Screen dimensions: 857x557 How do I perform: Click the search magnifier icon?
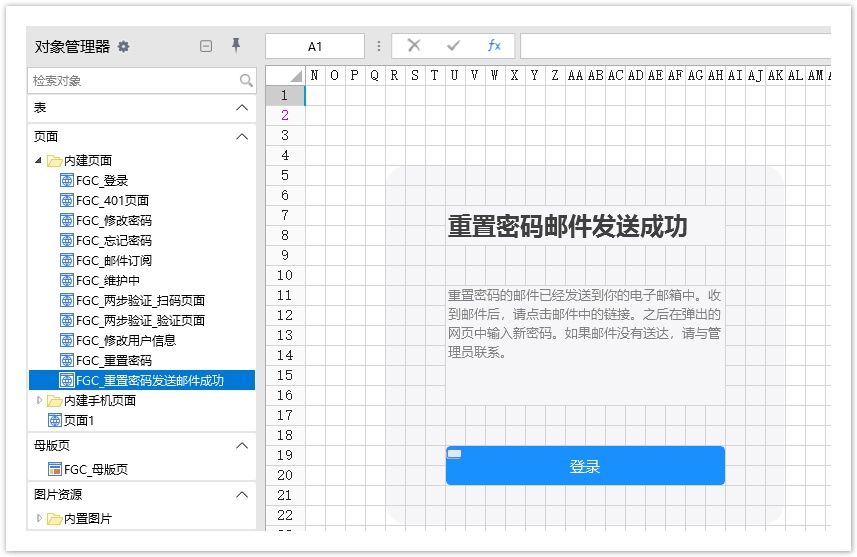tap(246, 80)
